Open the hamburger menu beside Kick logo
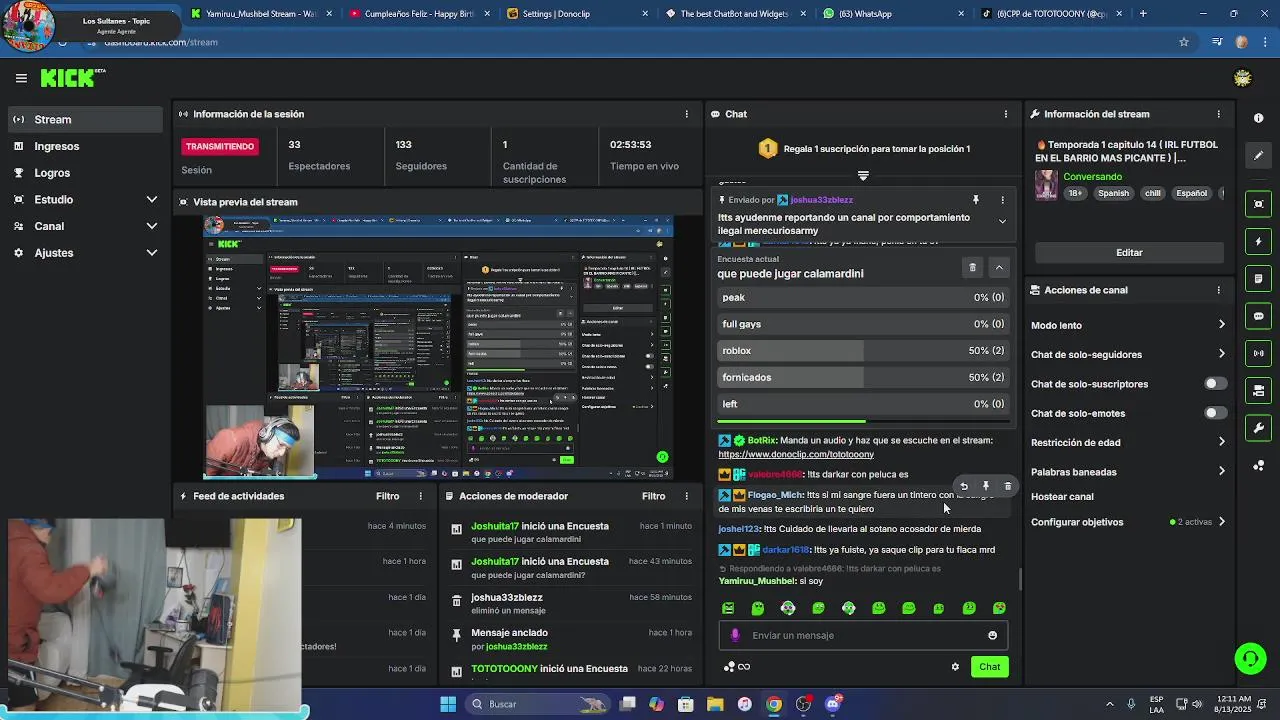 pos(21,78)
